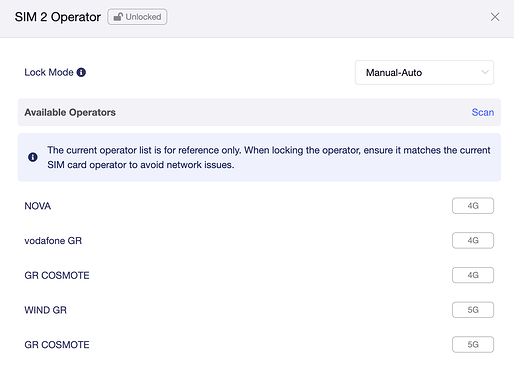
Task: Scan for available operators
Action: coord(483,112)
